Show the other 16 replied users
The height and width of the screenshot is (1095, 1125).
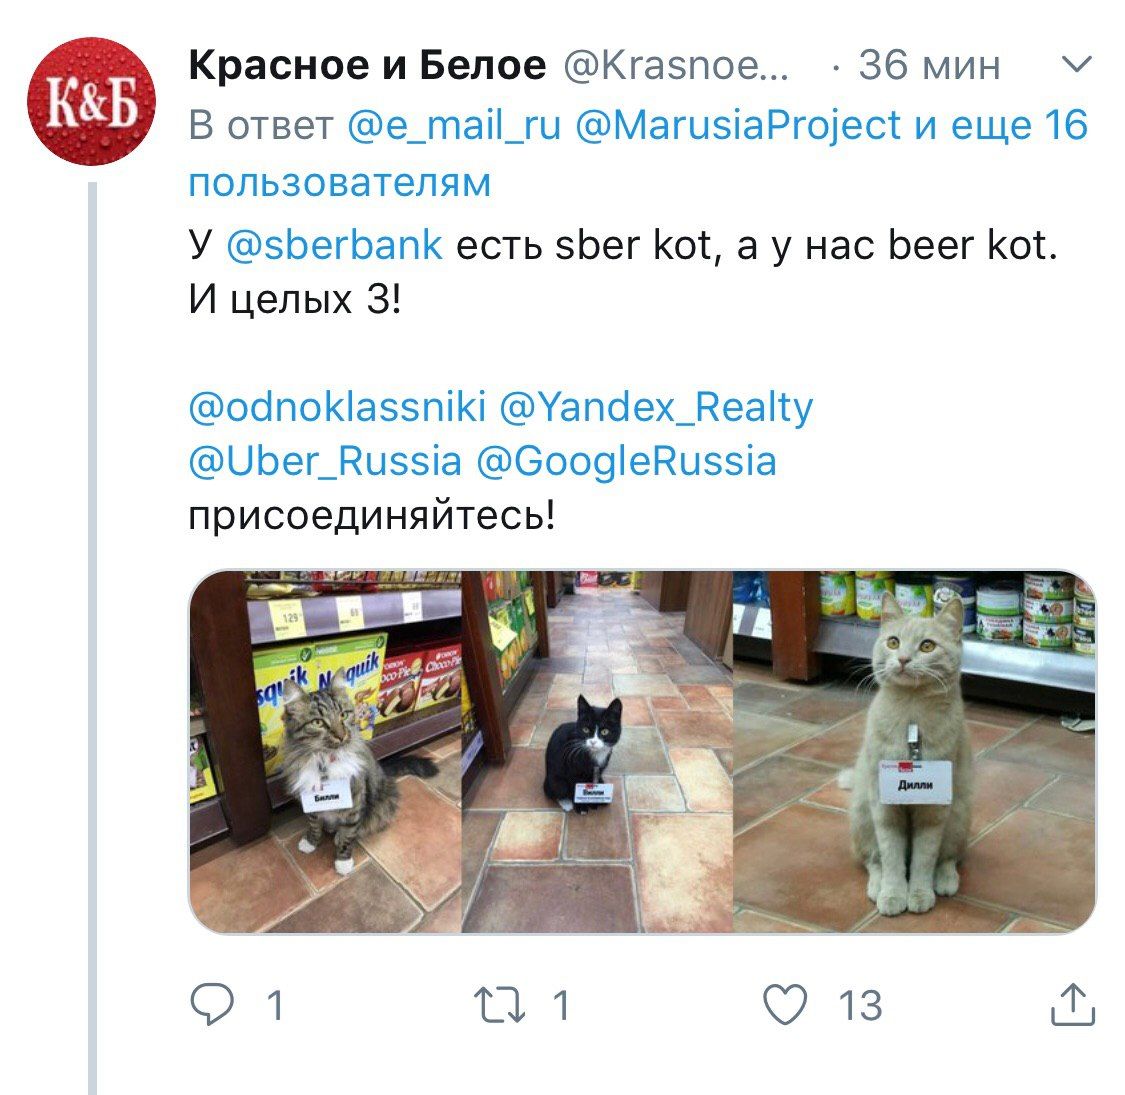click(639, 154)
